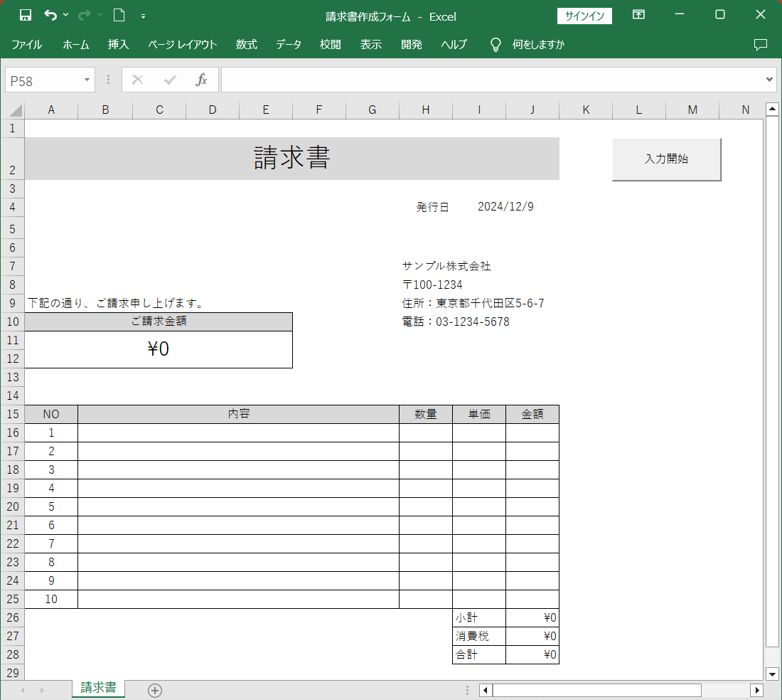
Task: Click the Undo arrow icon
Action: coord(50,15)
